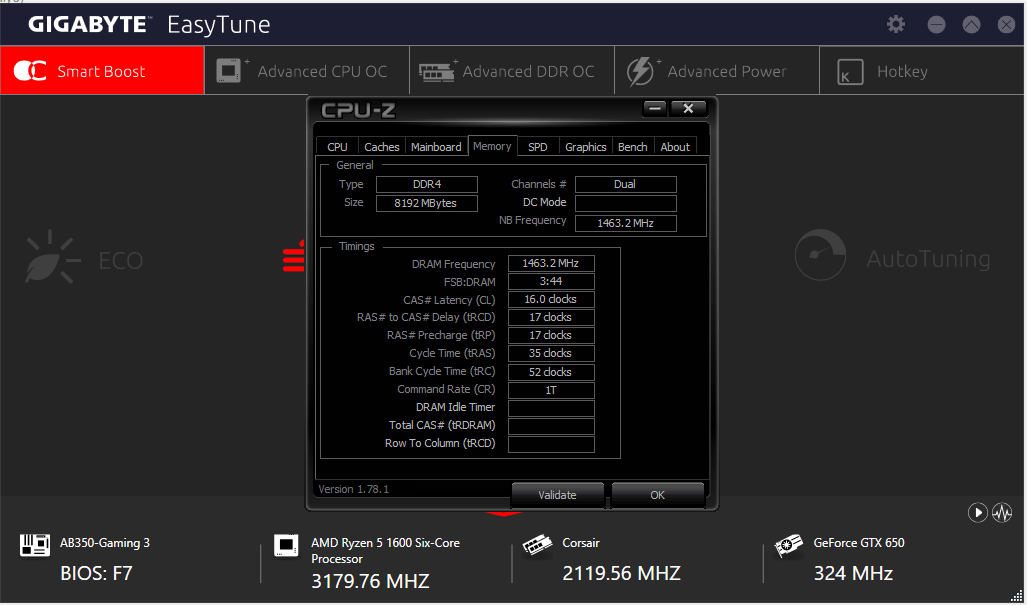Image resolution: width=1027 pixels, height=605 pixels.
Task: Click the 2119.56 MHZ memory clock
Action: 622,574
